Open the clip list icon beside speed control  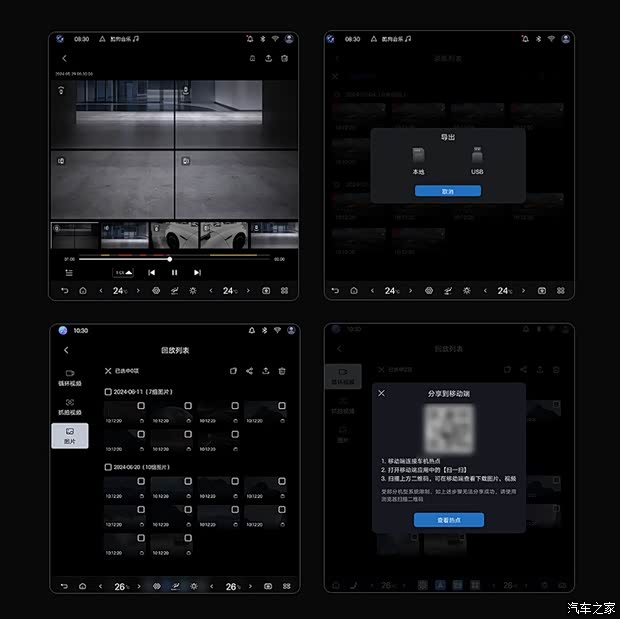tap(69, 273)
